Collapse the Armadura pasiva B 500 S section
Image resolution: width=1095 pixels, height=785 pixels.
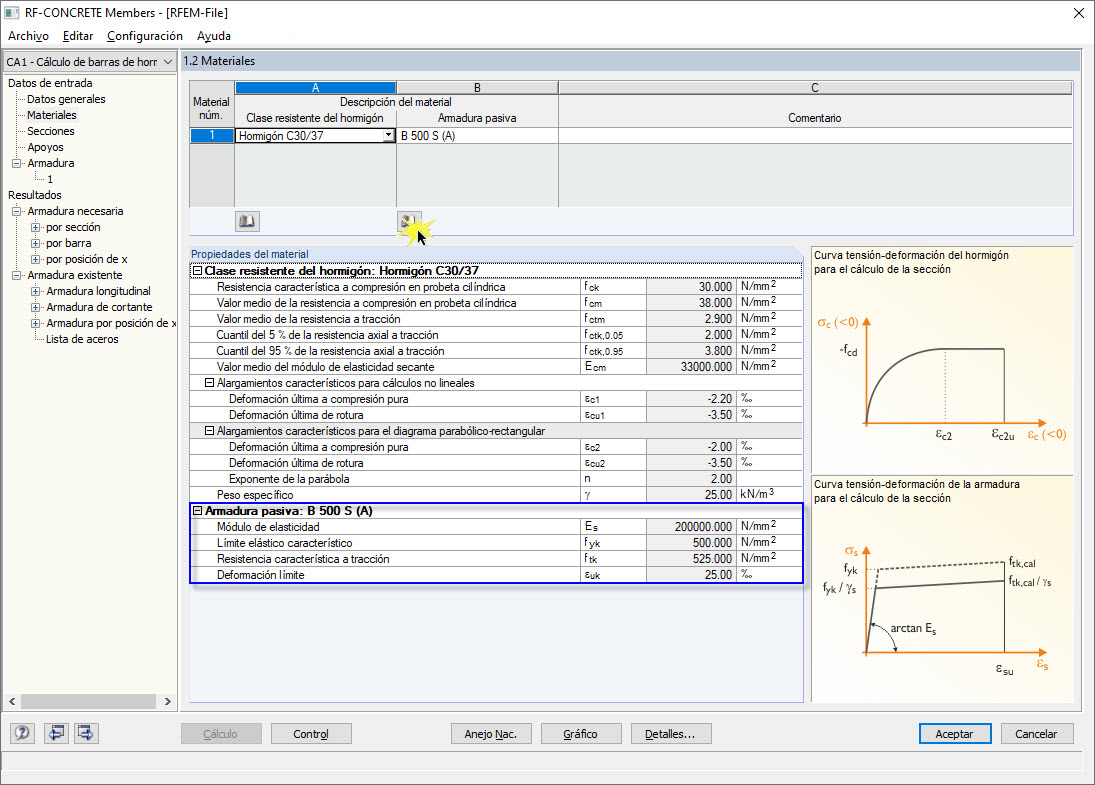(198, 511)
